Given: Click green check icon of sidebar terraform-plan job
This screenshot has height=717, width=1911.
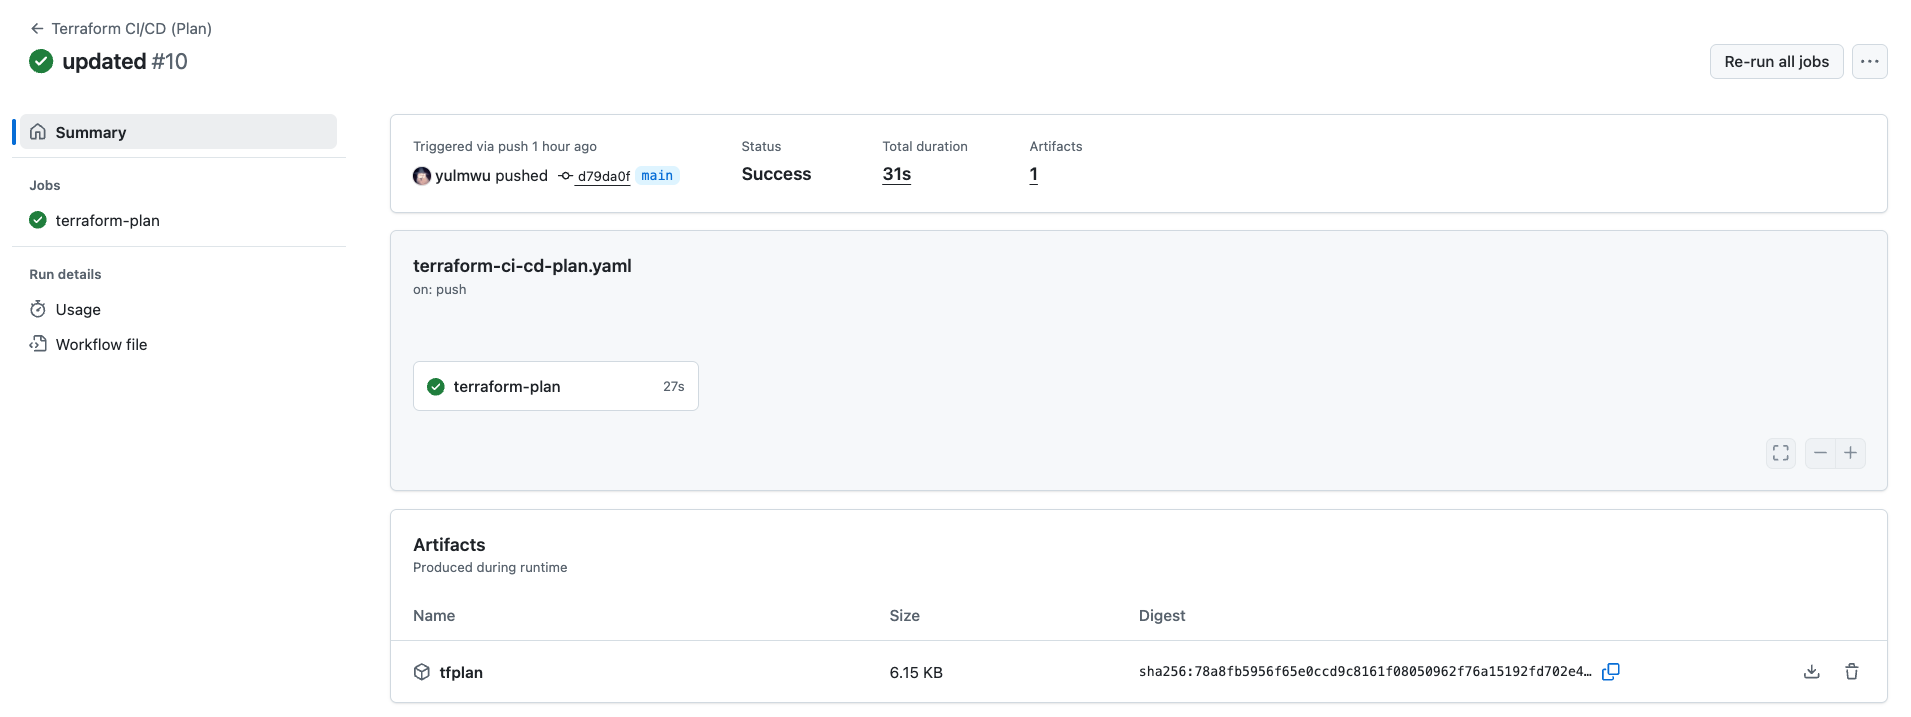Looking at the screenshot, I should click(x=38, y=220).
